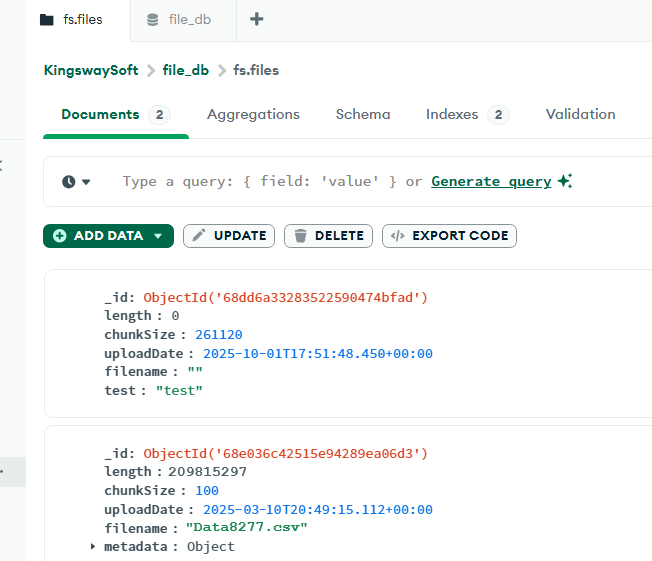652x561 pixels.
Task: Click the EXPORT CODE button
Action: point(449,236)
